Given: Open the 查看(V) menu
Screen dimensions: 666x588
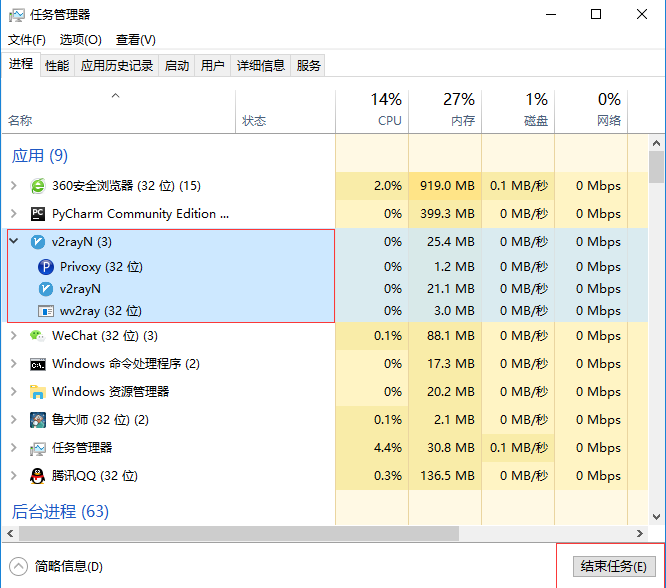Looking at the screenshot, I should pos(135,40).
